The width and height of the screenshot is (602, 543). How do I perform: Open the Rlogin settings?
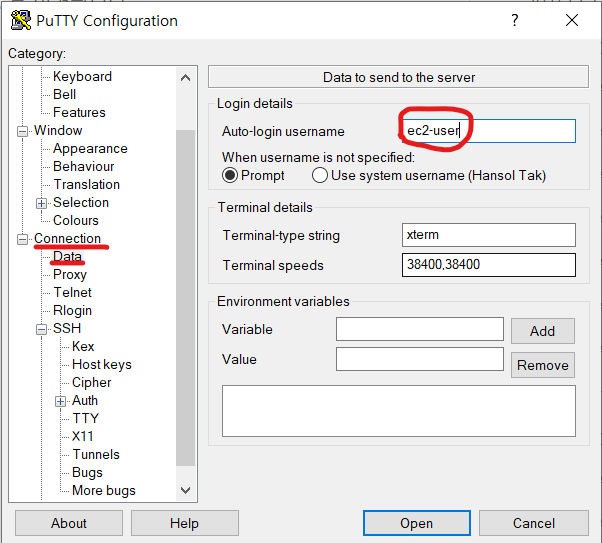(x=72, y=311)
